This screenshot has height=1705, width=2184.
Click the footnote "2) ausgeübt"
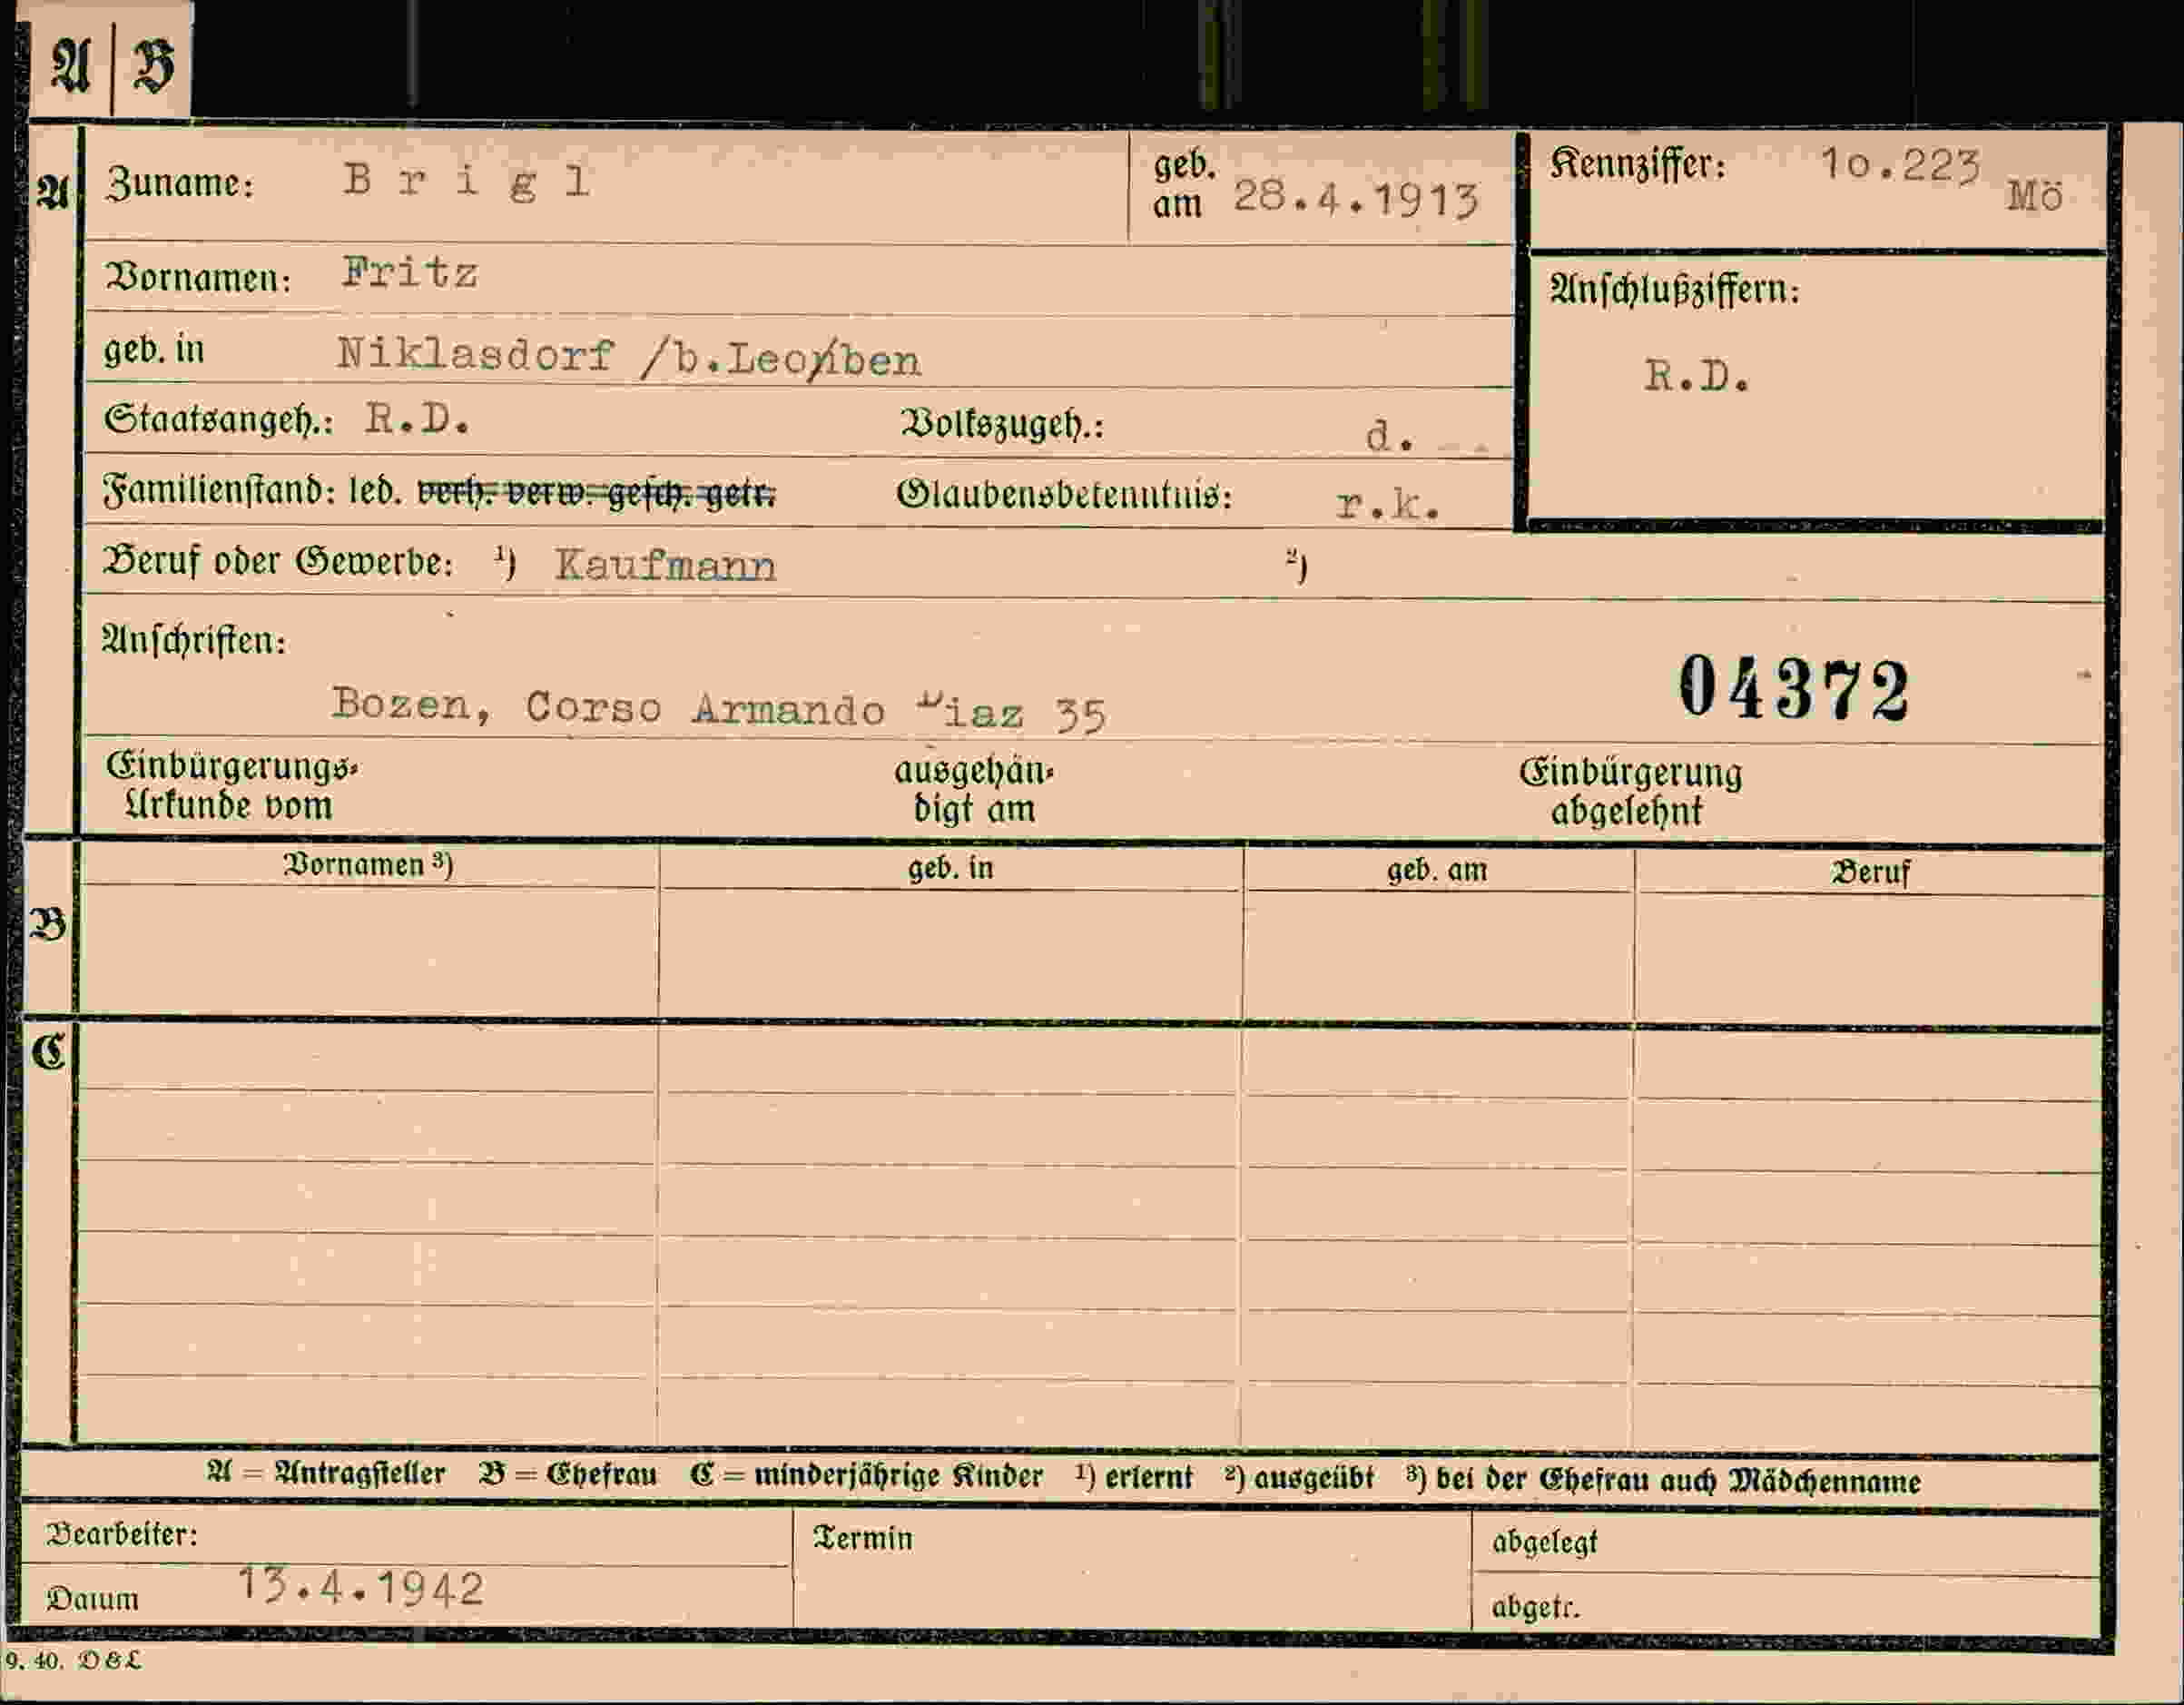[1299, 1478]
